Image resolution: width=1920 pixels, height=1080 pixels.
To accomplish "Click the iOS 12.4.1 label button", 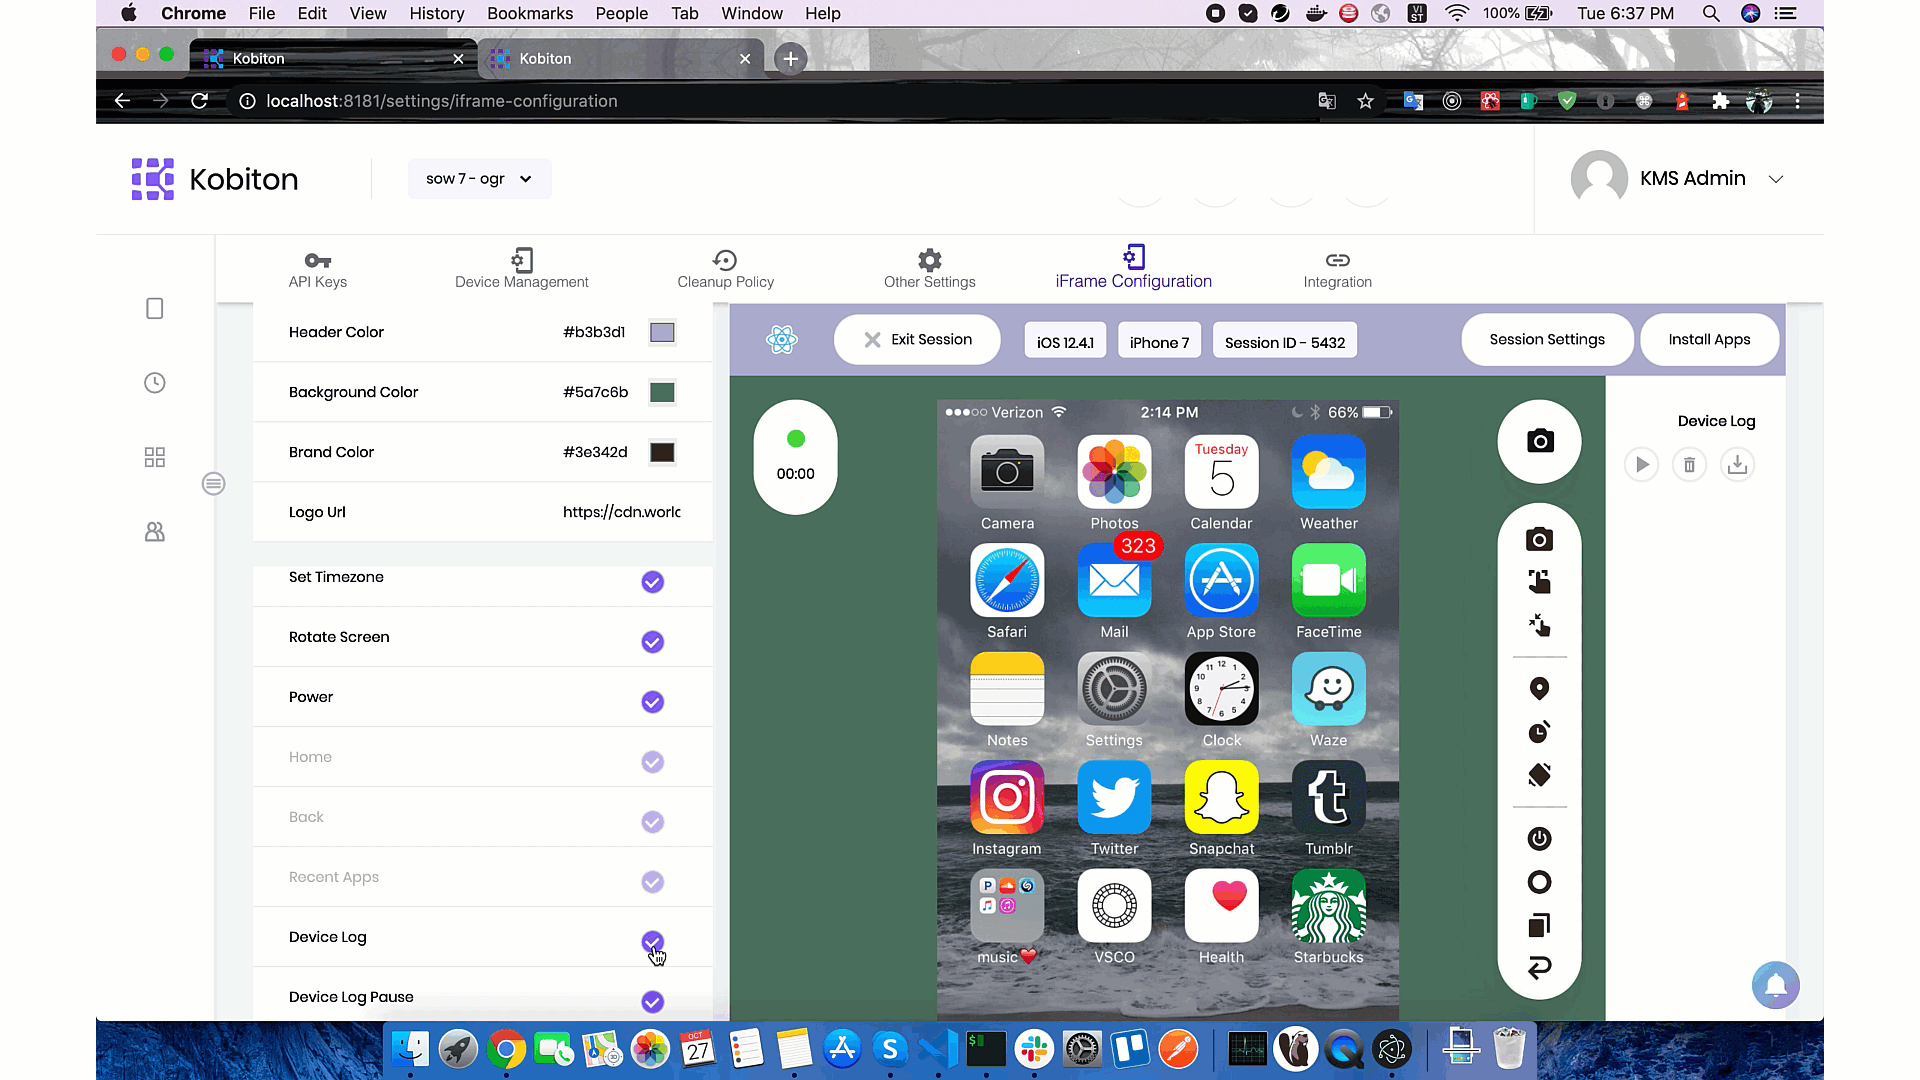I will click(x=1065, y=342).
